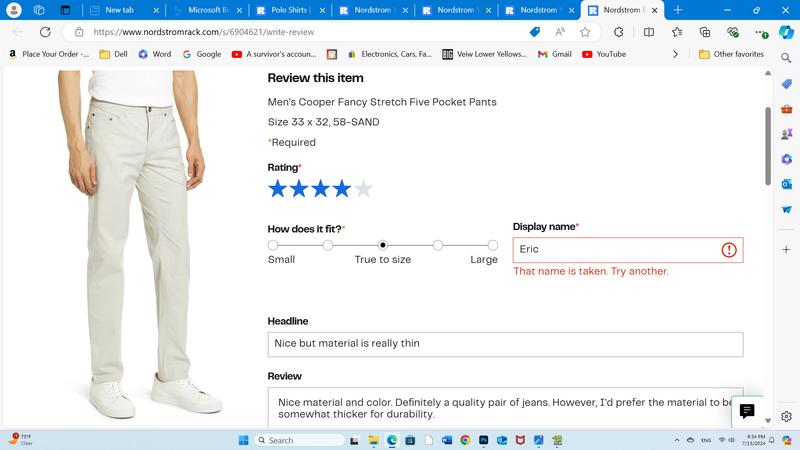Click the taskbar Search box
The height and width of the screenshot is (450, 800).
click(x=299, y=440)
